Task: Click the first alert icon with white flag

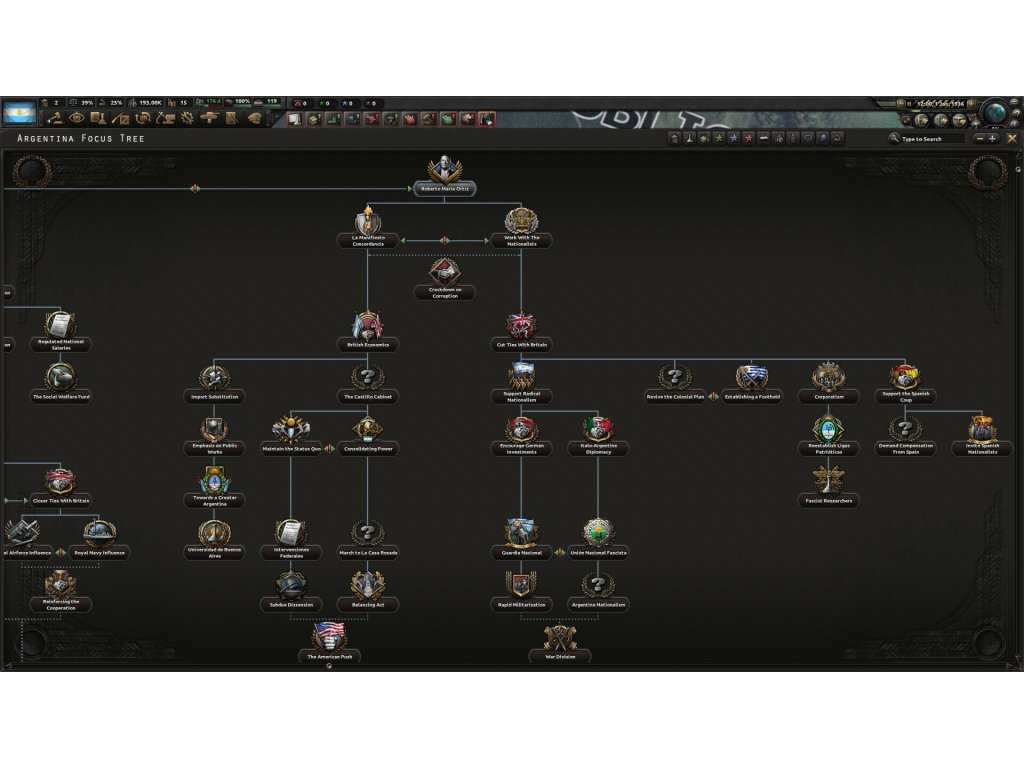Action: pyautogui.click(x=295, y=119)
